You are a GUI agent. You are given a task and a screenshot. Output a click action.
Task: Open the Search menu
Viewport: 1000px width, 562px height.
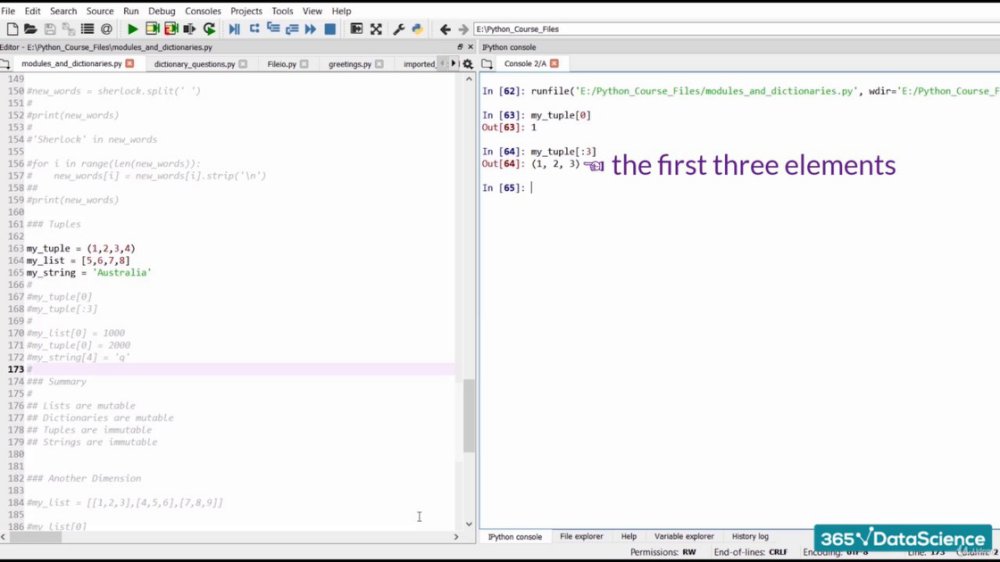click(63, 11)
